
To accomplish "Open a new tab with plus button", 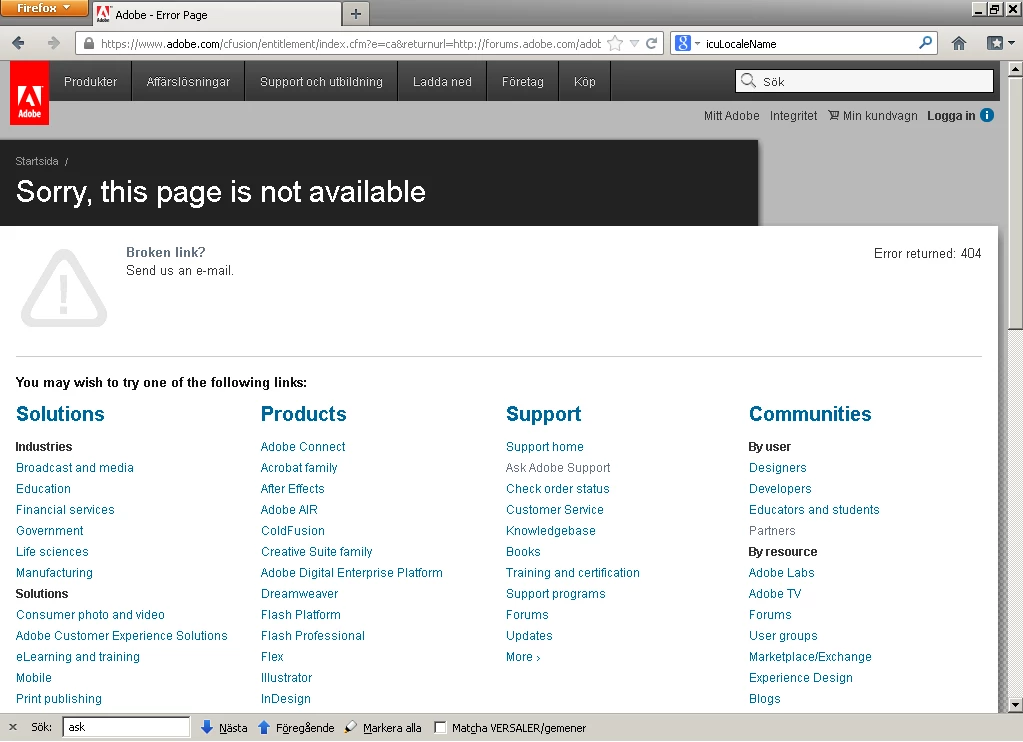I will coord(356,14).
